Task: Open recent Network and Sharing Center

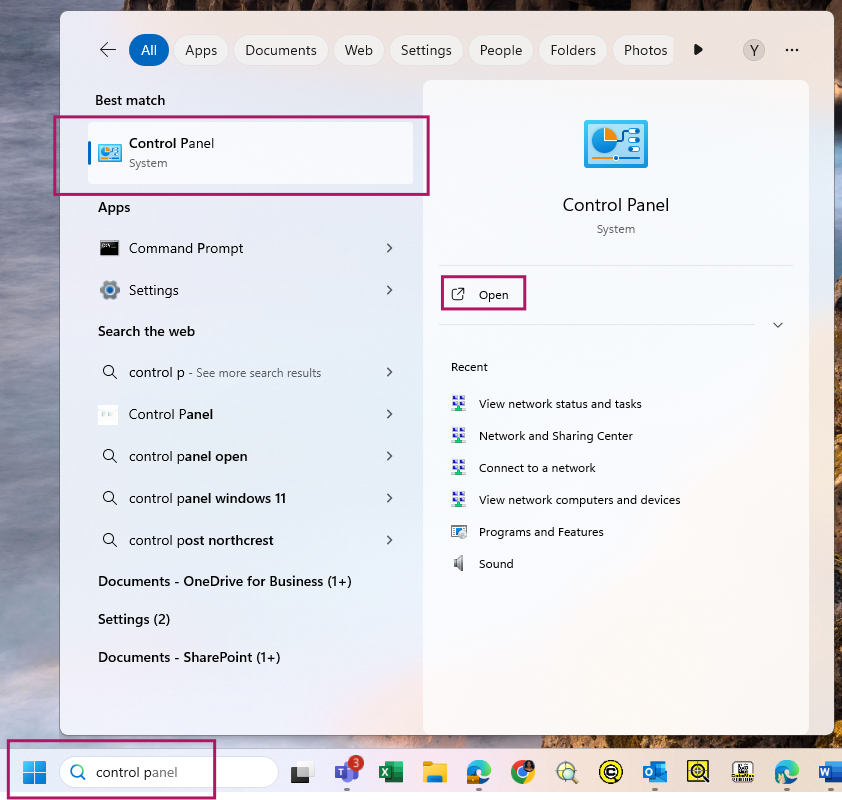Action: 555,436
